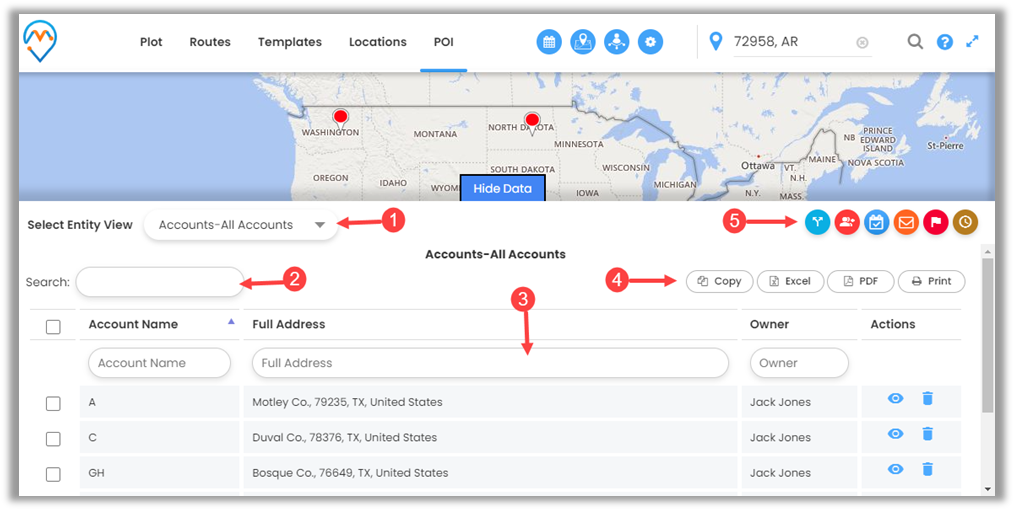Screen dimensions: 1015x511
Task: Click the red users assign icon
Action: 847,222
